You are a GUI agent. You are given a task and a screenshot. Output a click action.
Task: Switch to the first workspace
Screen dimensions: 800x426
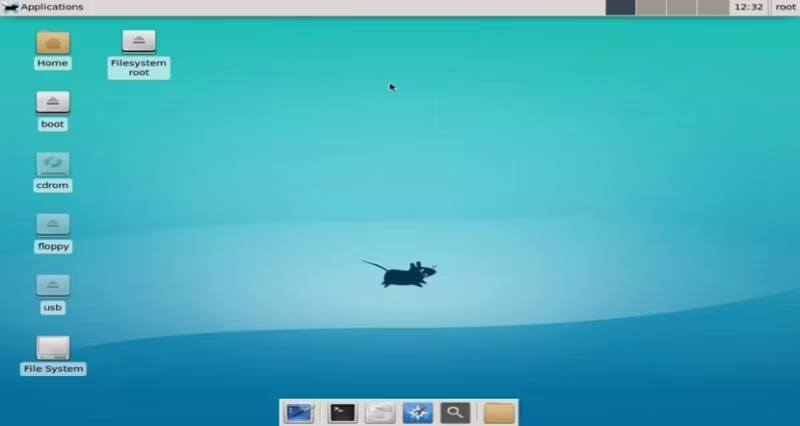coord(620,7)
